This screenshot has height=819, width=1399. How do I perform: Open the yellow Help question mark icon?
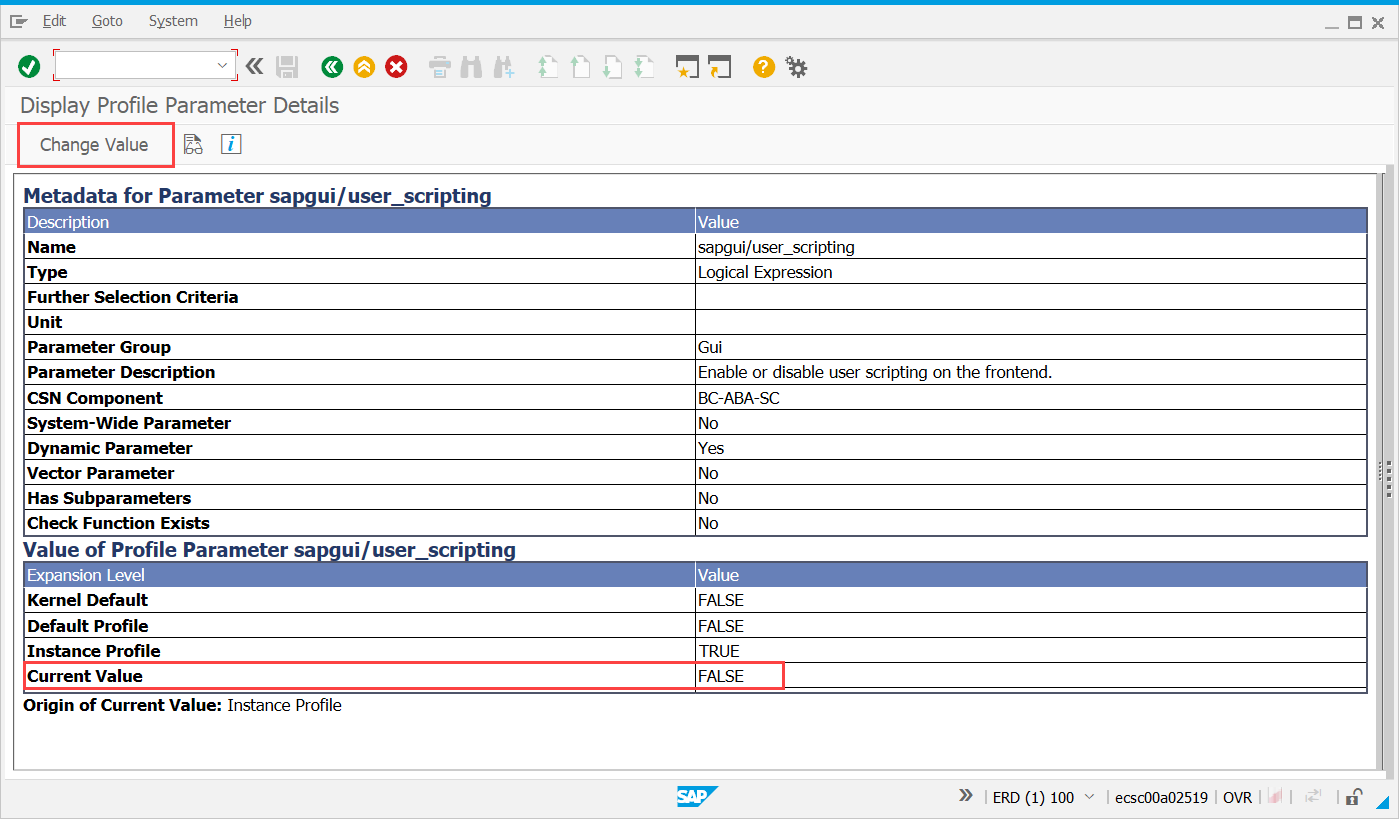(x=764, y=67)
